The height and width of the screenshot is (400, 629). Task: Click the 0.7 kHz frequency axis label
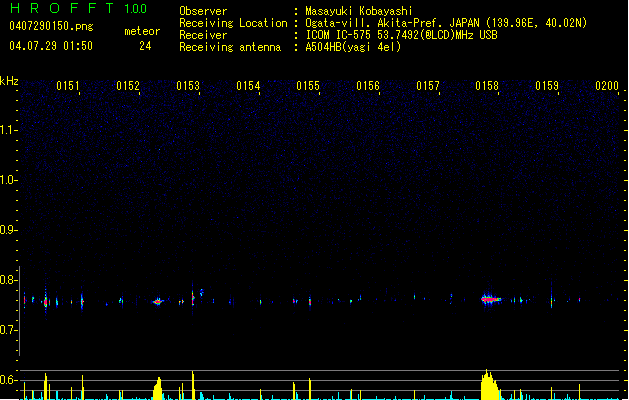(x=8, y=330)
